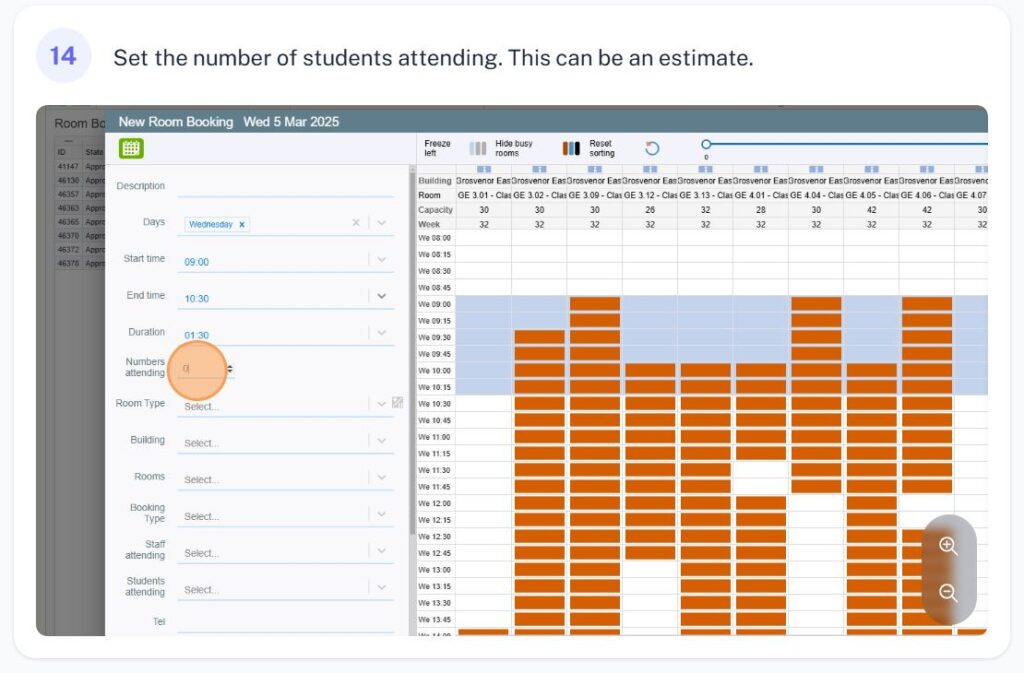Expand the Building dropdown
The width and height of the screenshot is (1024, 673).
click(x=381, y=440)
